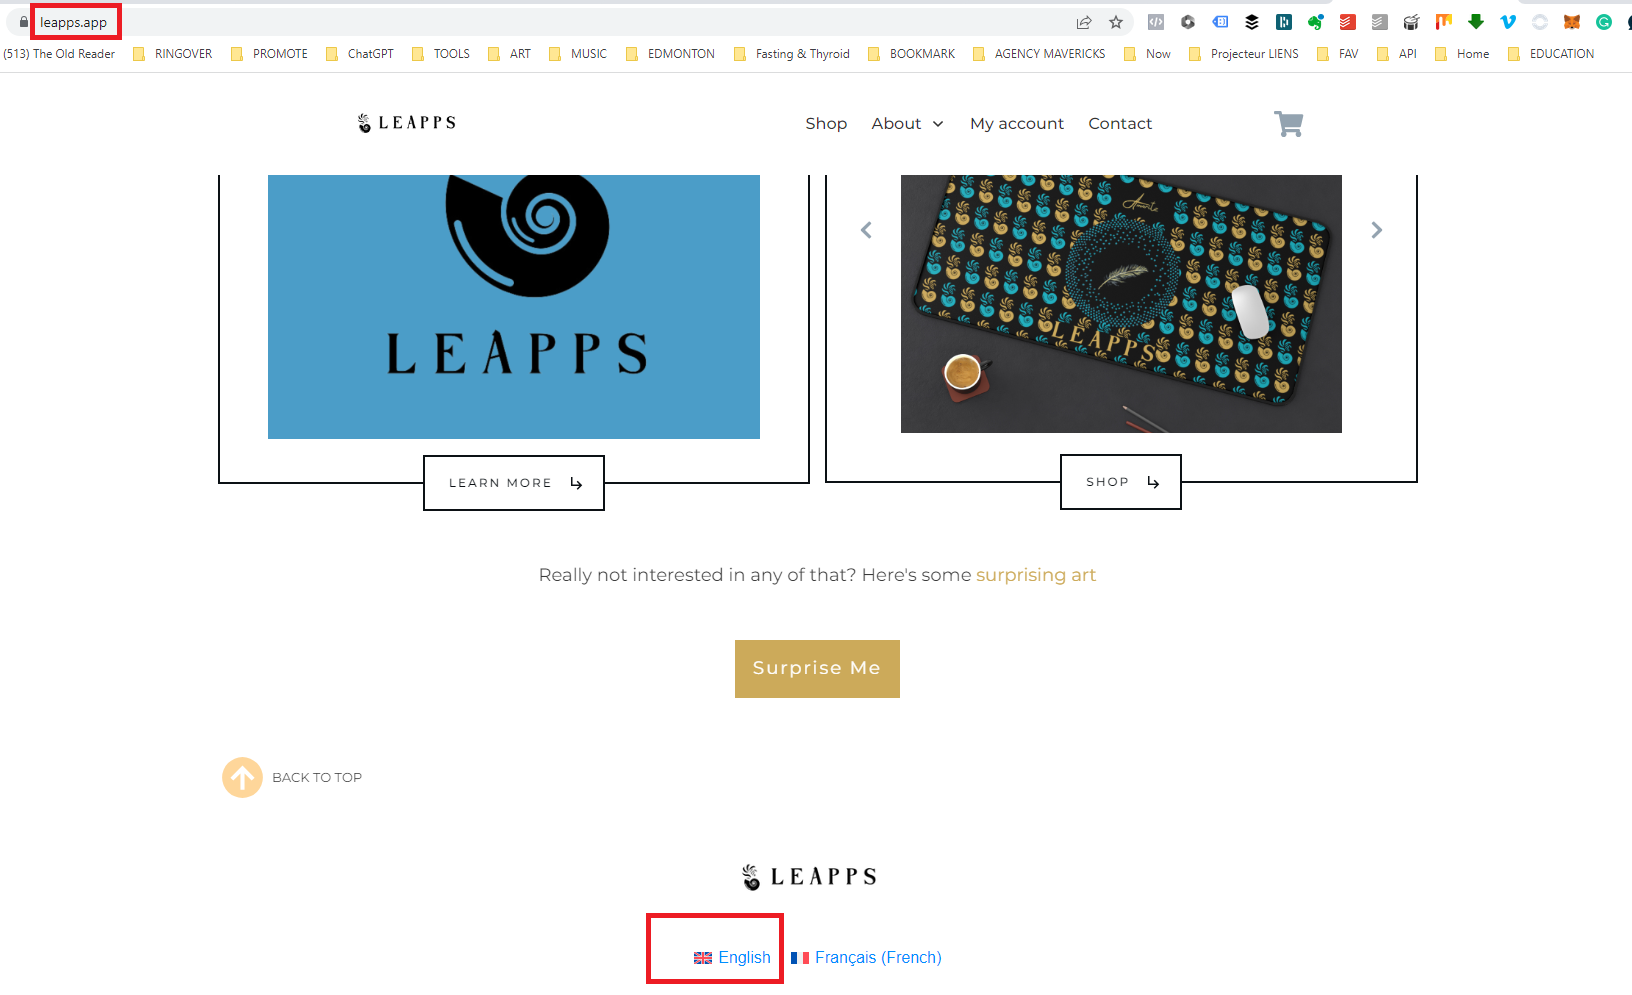Open My account from the navigation
Screen dimensions: 1632x995
point(1017,124)
